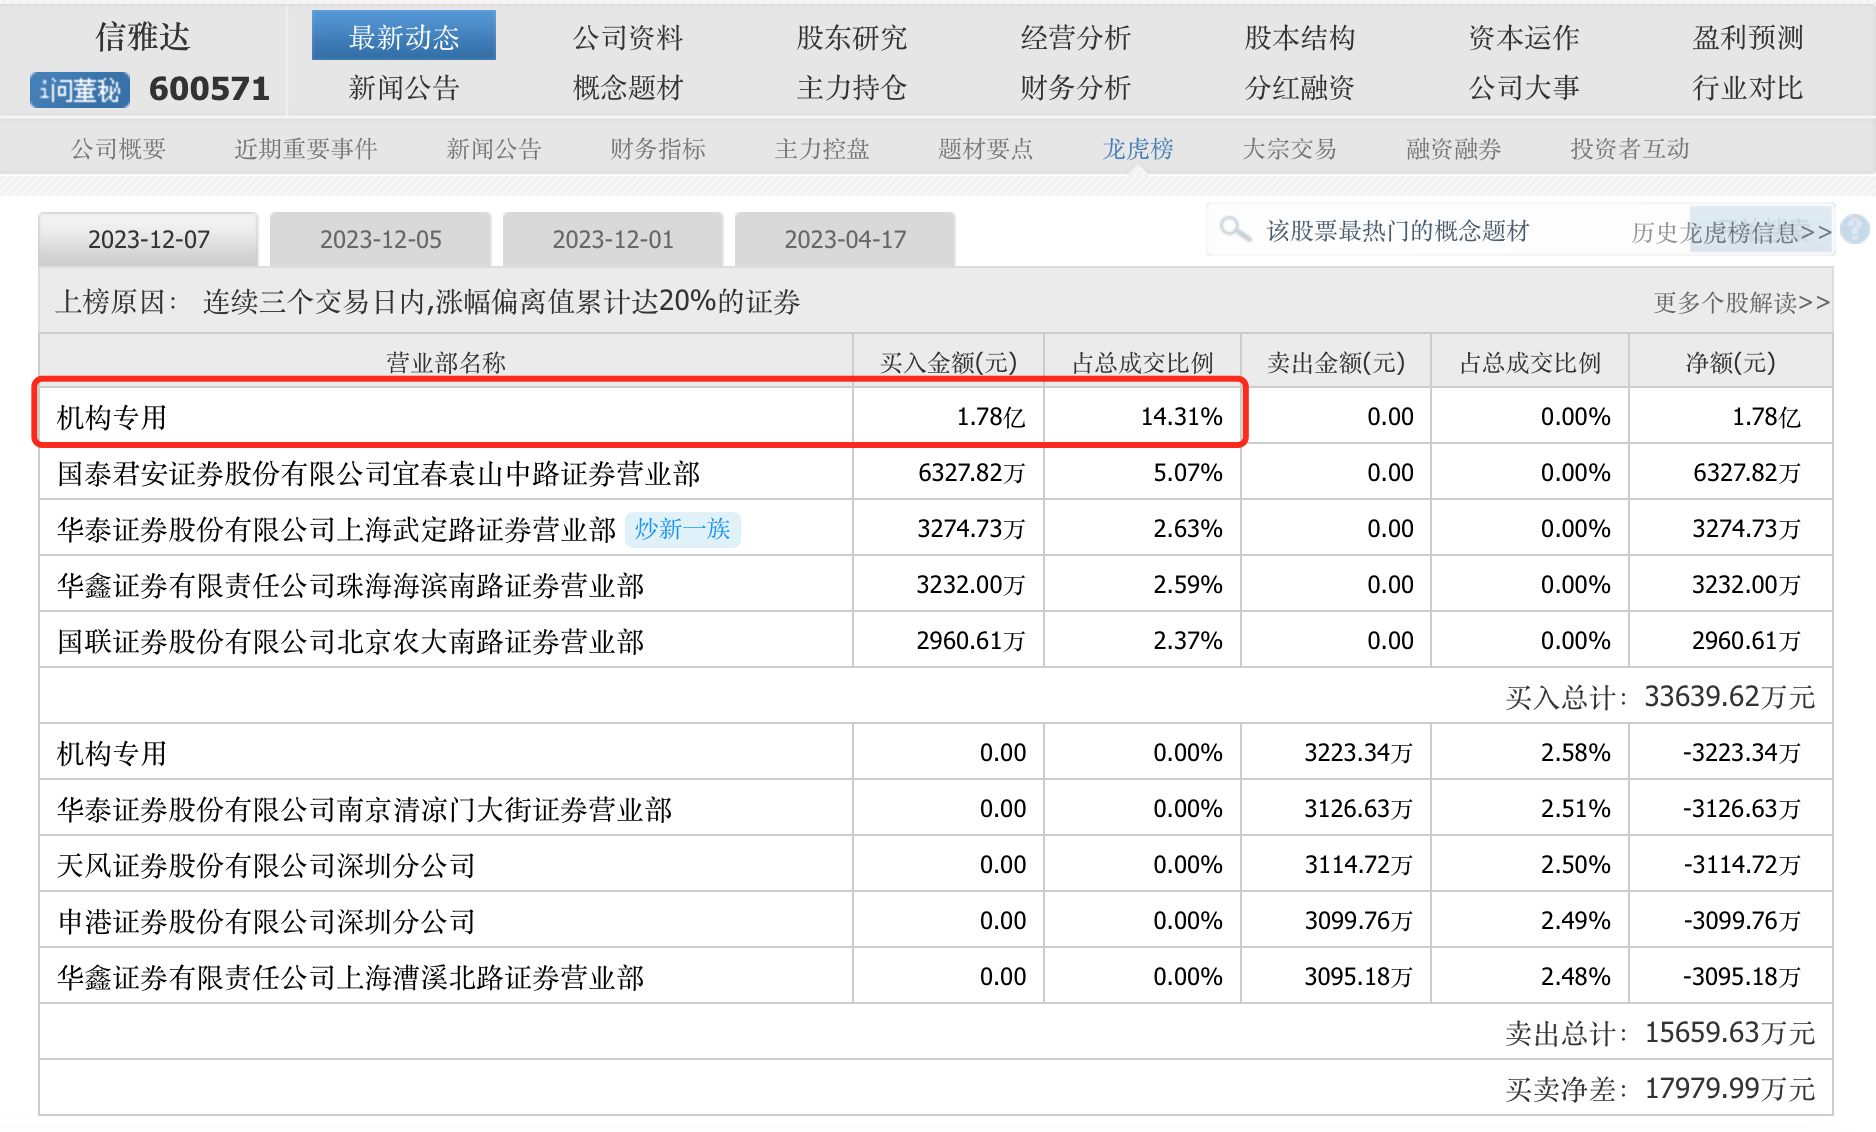Click the search magnifier icon
The image size is (1876, 1132).
click(x=1235, y=230)
